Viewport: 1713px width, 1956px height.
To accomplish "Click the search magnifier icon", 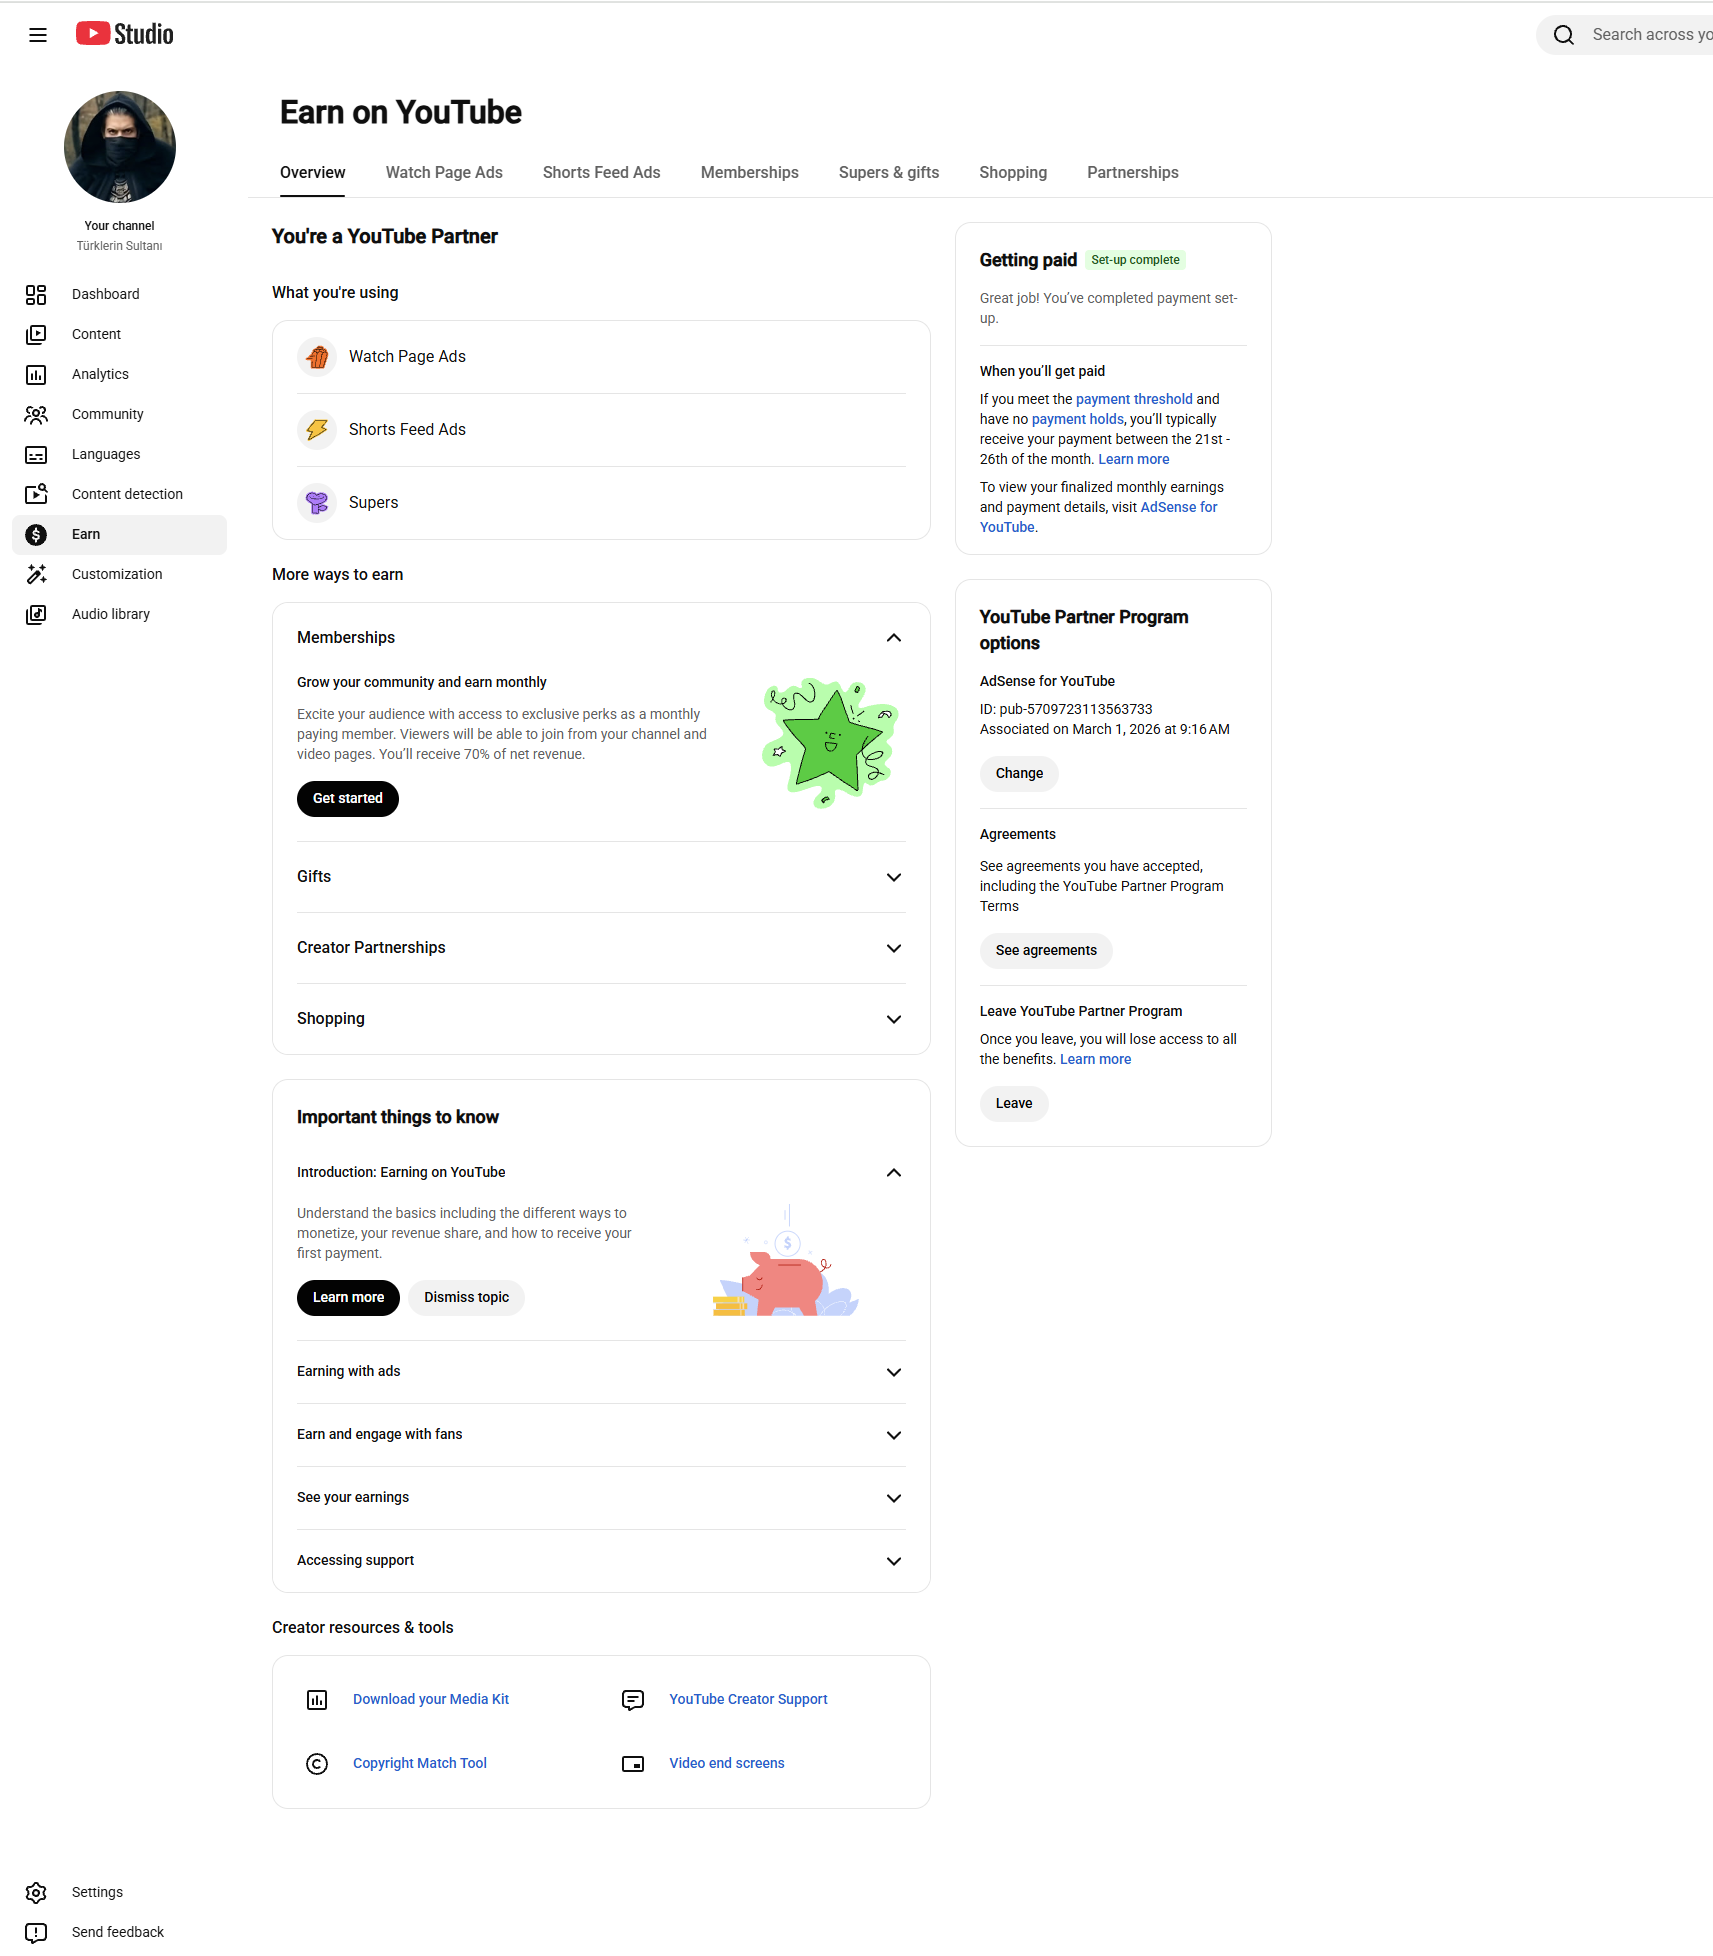I will click(1564, 35).
